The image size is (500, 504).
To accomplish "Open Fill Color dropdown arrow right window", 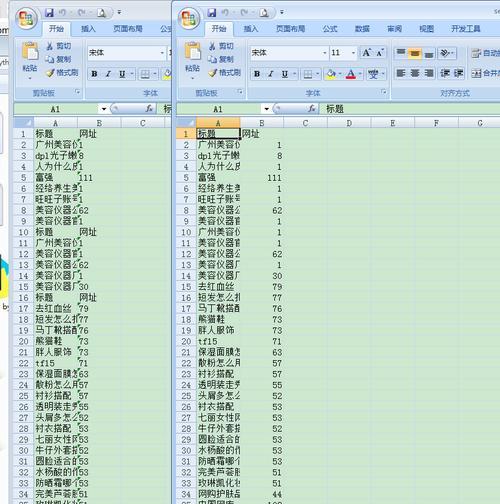I will 340,74.
